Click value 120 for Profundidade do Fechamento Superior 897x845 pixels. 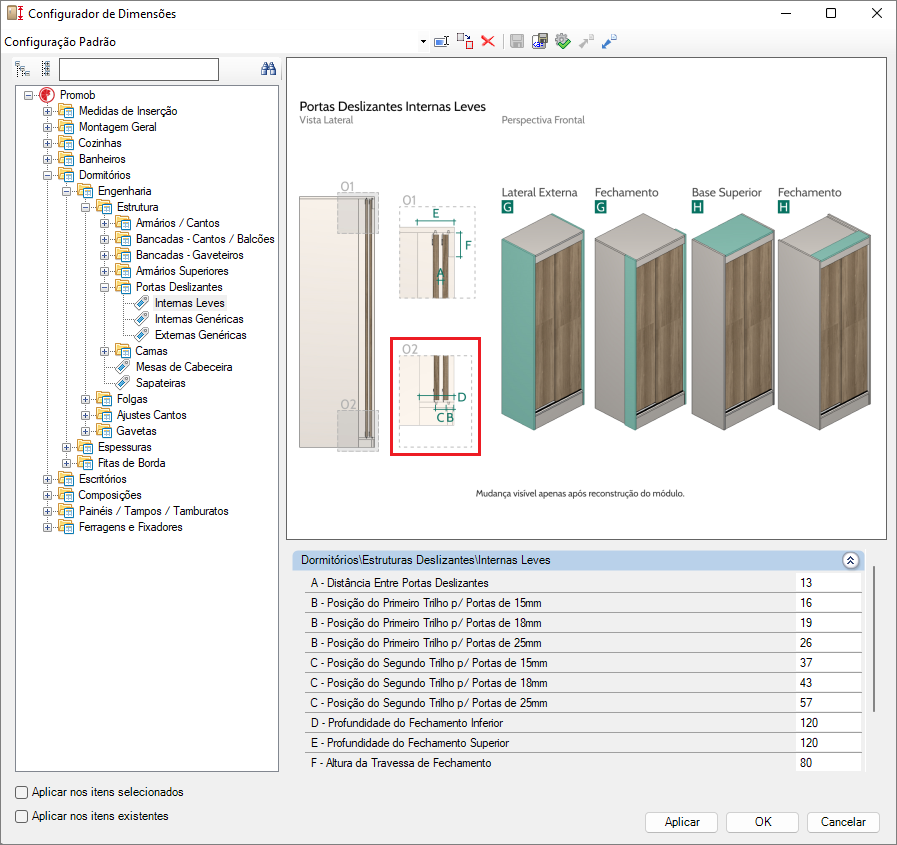click(828, 743)
